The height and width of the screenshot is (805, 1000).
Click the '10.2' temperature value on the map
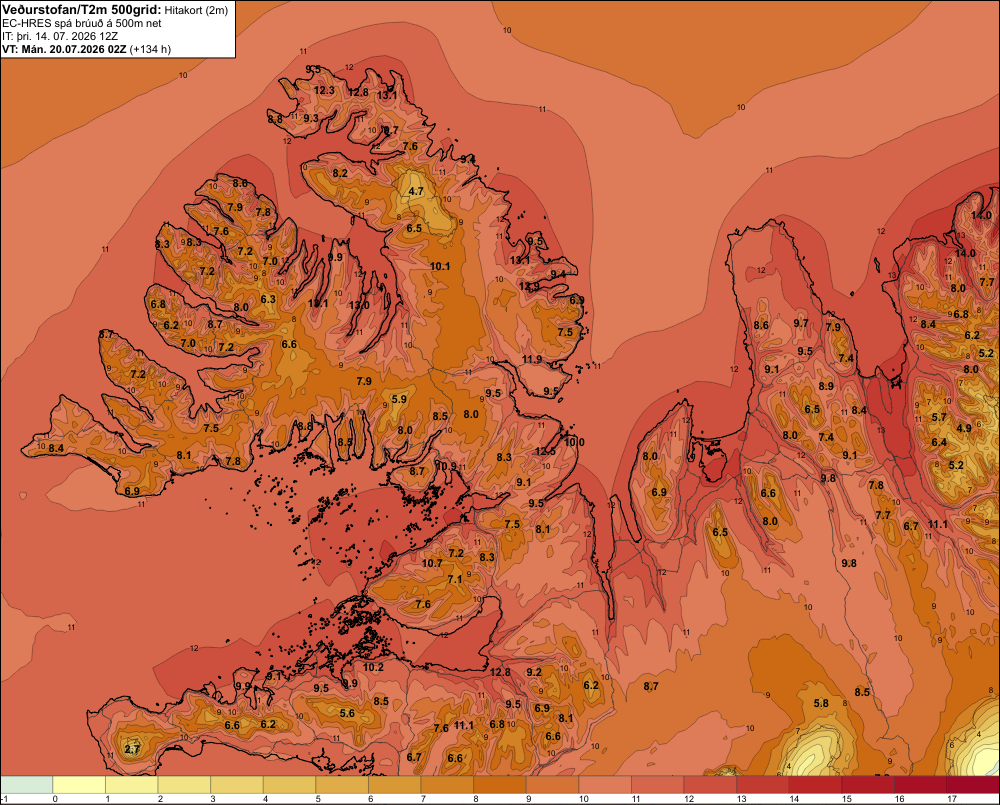point(373,667)
